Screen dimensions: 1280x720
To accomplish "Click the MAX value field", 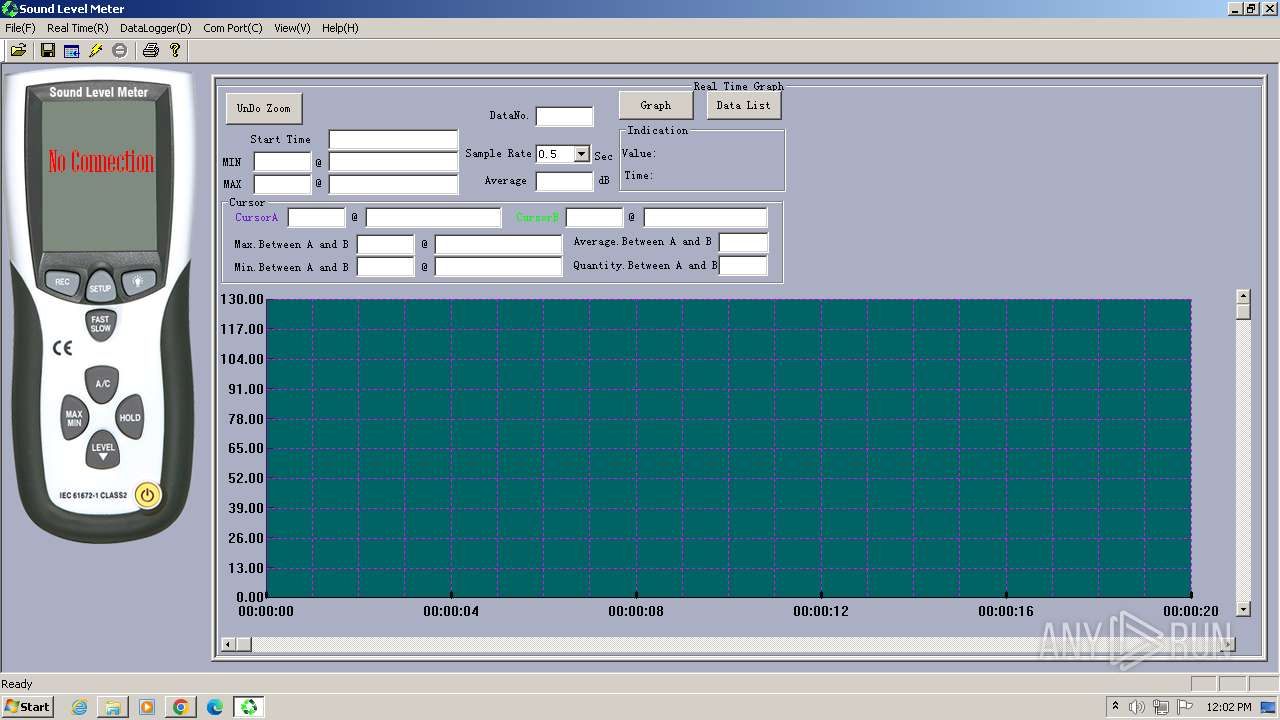I will [x=283, y=184].
